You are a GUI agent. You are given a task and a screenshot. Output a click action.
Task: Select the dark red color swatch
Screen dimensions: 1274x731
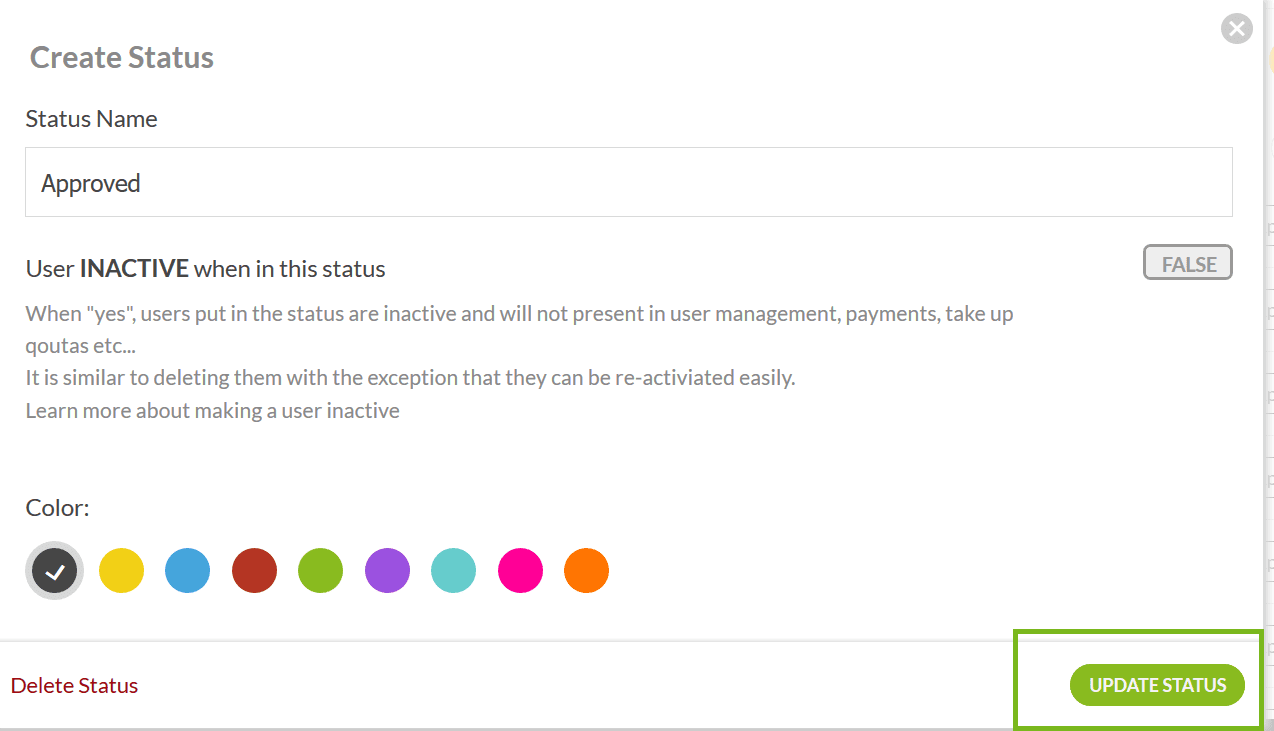(254, 571)
